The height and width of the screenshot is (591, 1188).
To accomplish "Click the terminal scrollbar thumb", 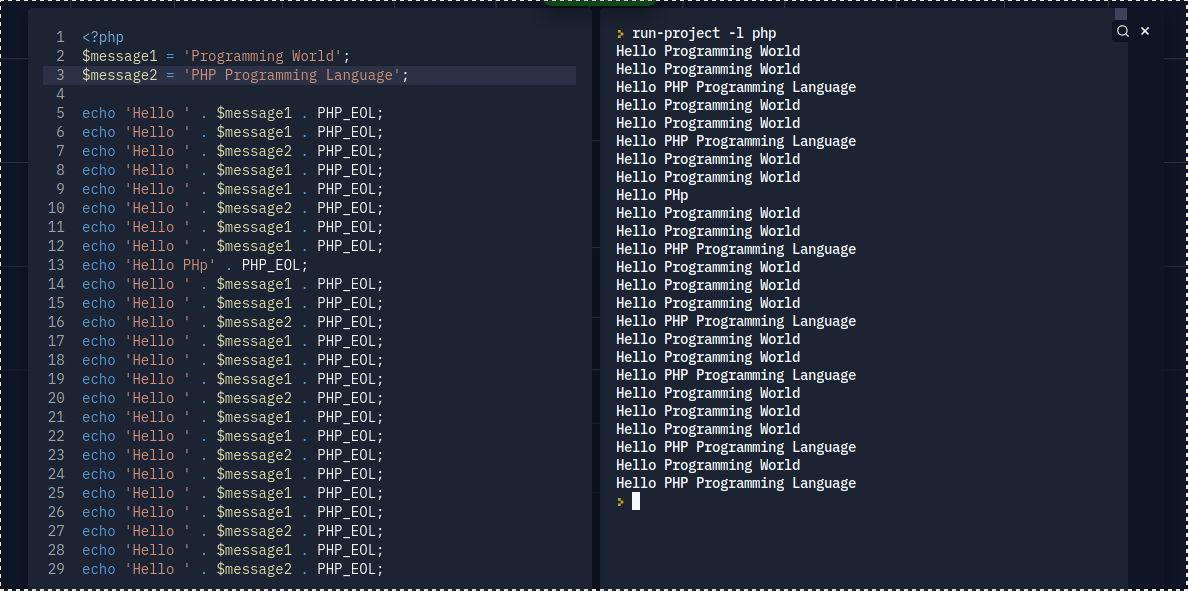I will [1121, 14].
